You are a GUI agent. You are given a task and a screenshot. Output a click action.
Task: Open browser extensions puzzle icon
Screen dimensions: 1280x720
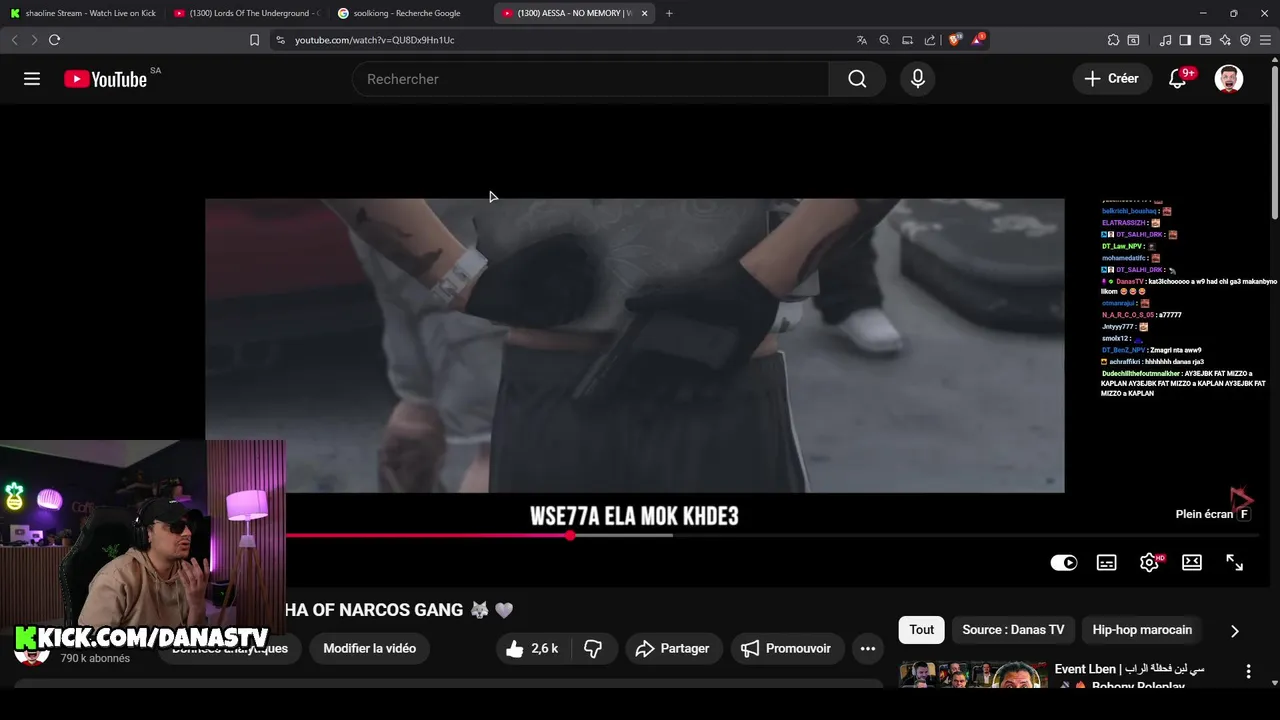(1113, 40)
